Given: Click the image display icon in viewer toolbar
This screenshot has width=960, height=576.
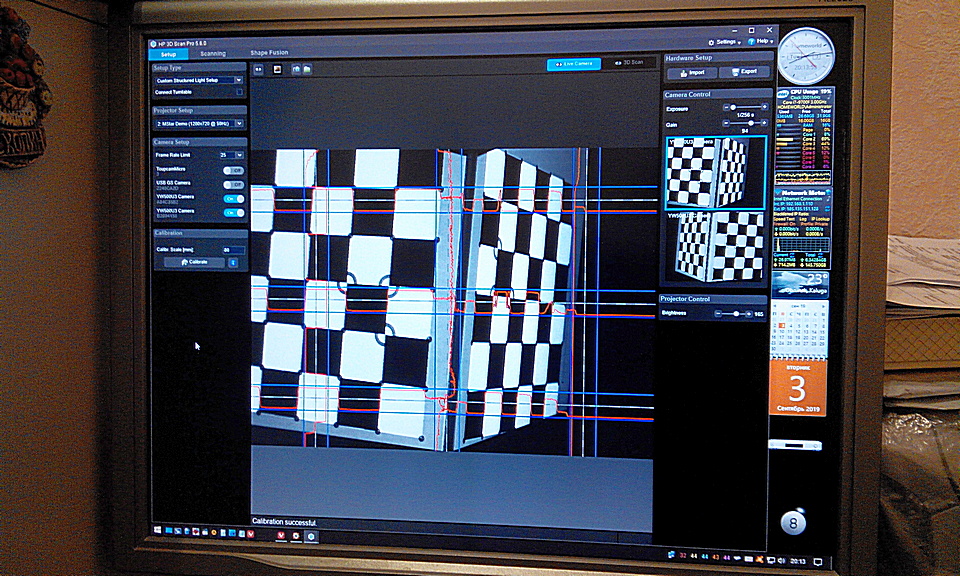Looking at the screenshot, I should (277, 69).
